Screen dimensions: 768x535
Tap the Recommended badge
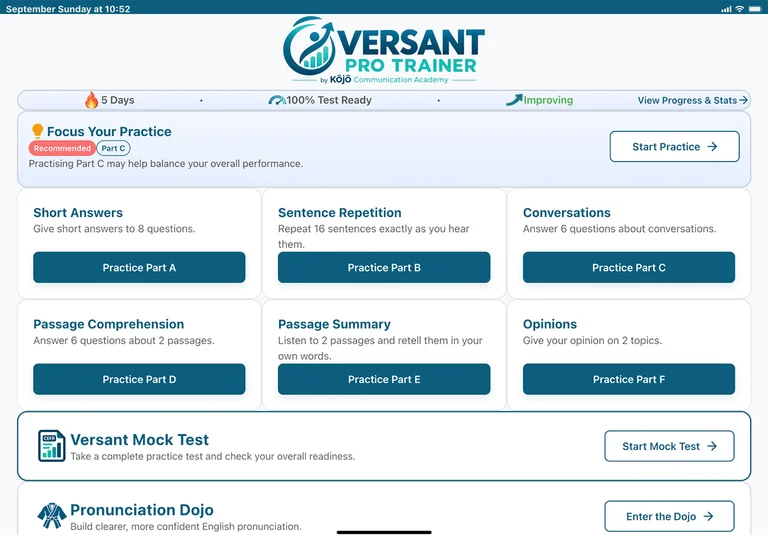(x=62, y=148)
